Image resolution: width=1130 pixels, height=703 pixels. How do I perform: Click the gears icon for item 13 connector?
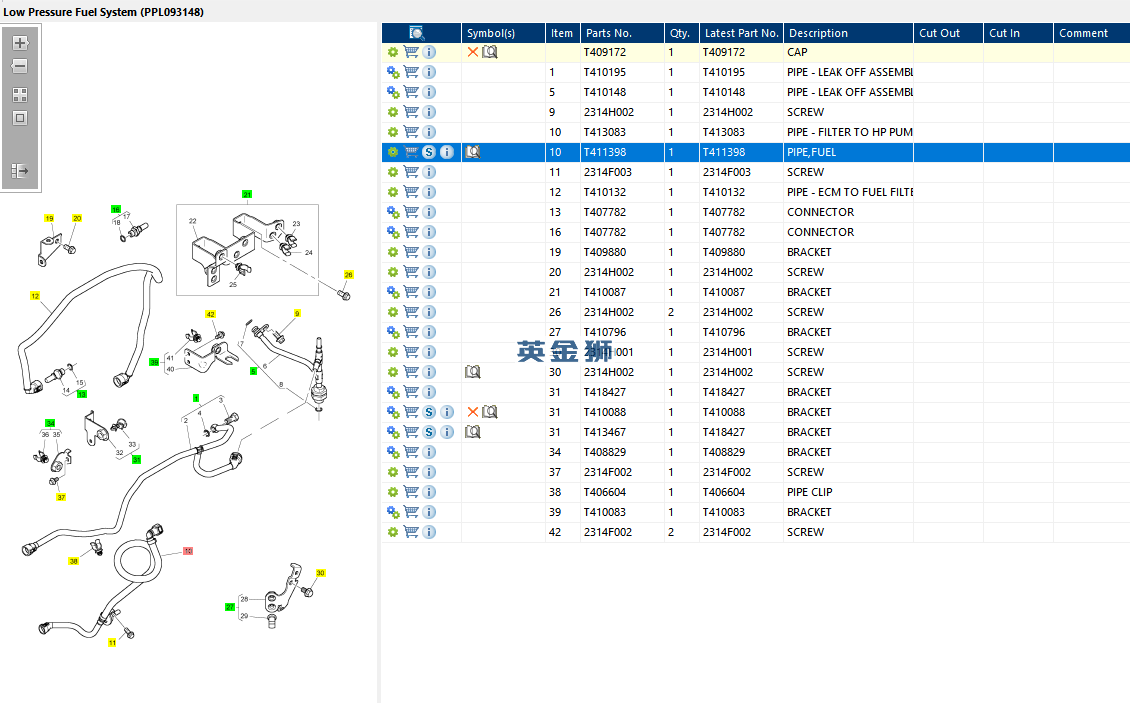393,212
